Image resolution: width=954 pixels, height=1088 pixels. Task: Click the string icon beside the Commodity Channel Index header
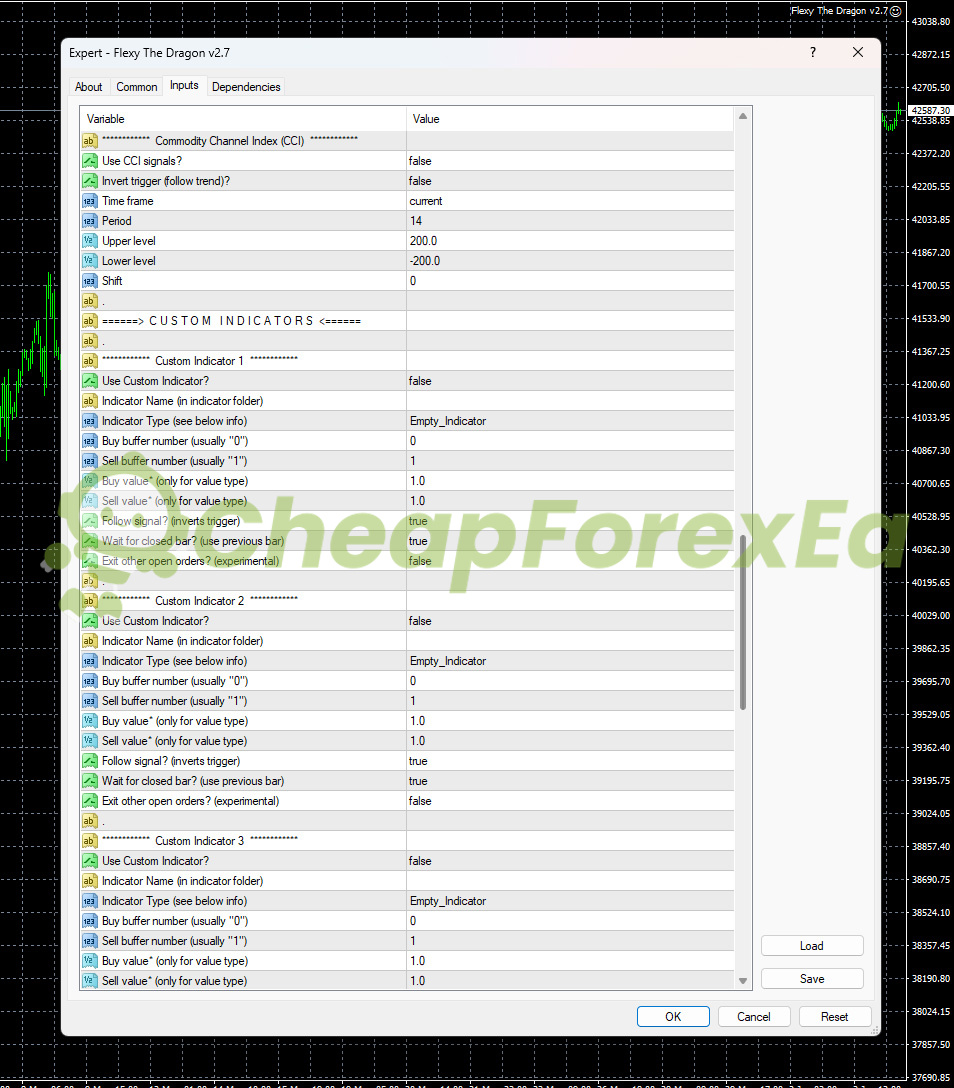tap(90, 141)
